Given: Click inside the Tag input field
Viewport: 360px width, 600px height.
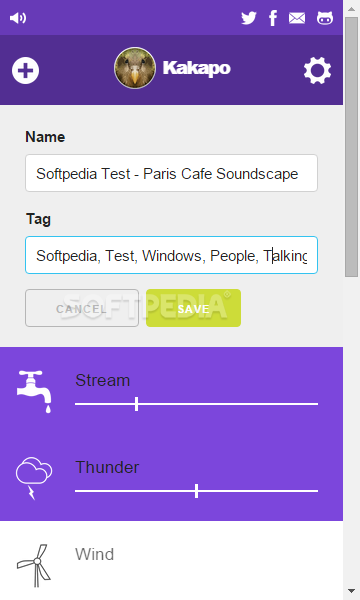Looking at the screenshot, I should [x=171, y=255].
